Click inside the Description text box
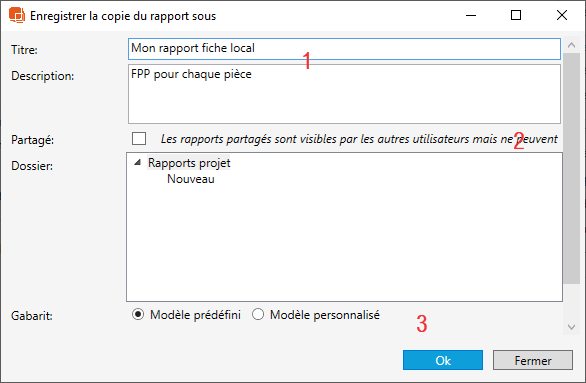586x383 pixels. click(x=344, y=94)
